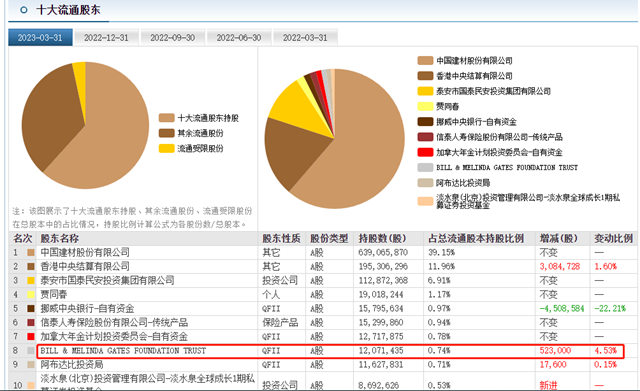This screenshot has width=640, height=391.
Task: Click legend swatch for 中国建材股份有限公司
Action: (425, 60)
